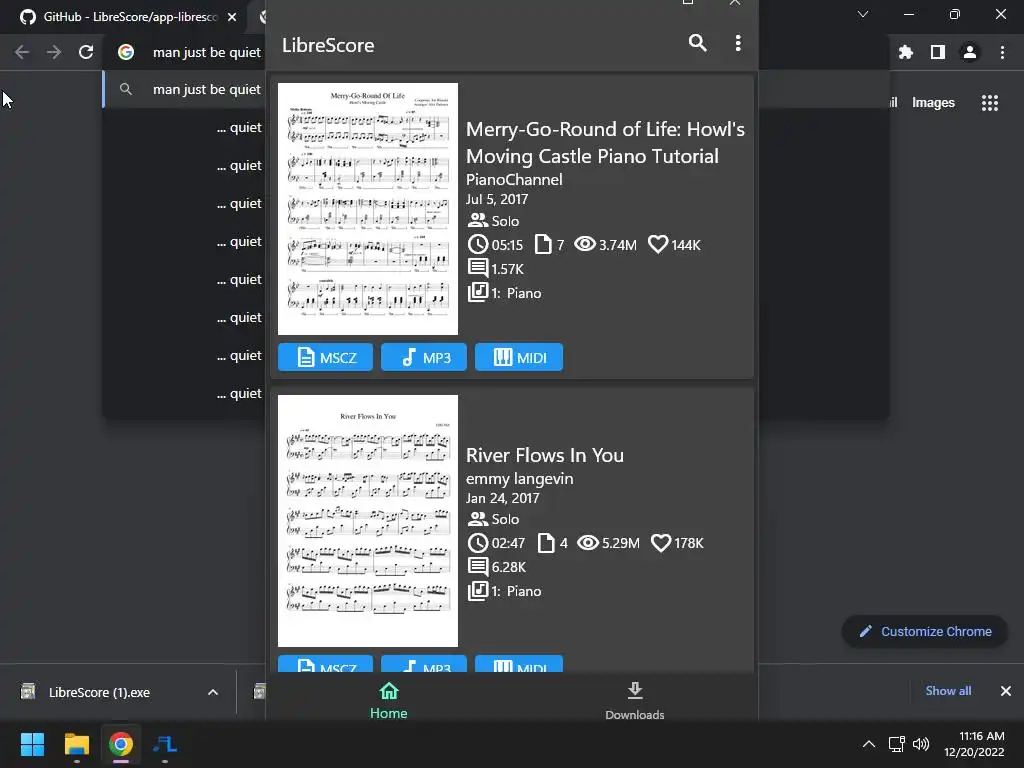The image size is (1024, 768).
Task: Switch to the Home tab
Action: [389, 700]
